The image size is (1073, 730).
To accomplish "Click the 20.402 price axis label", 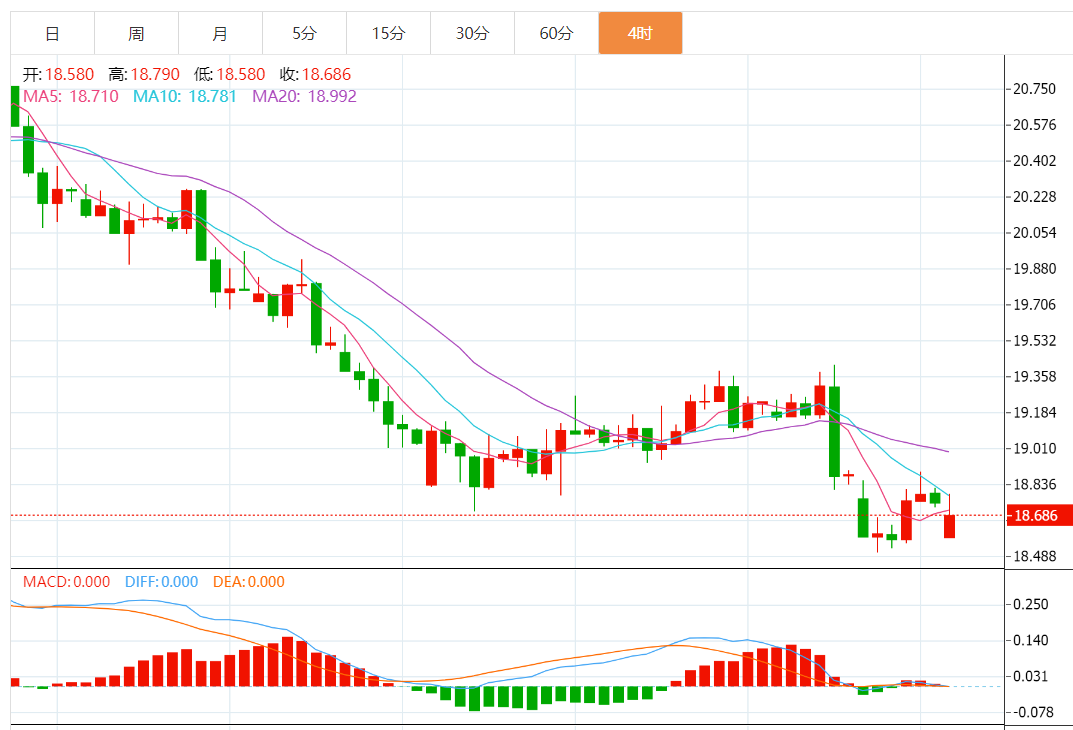I will tap(1034, 161).
